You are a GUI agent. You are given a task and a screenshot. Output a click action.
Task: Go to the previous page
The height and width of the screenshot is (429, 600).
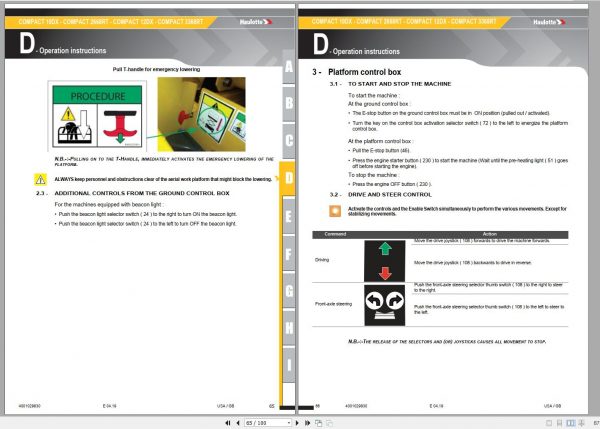[238, 423]
